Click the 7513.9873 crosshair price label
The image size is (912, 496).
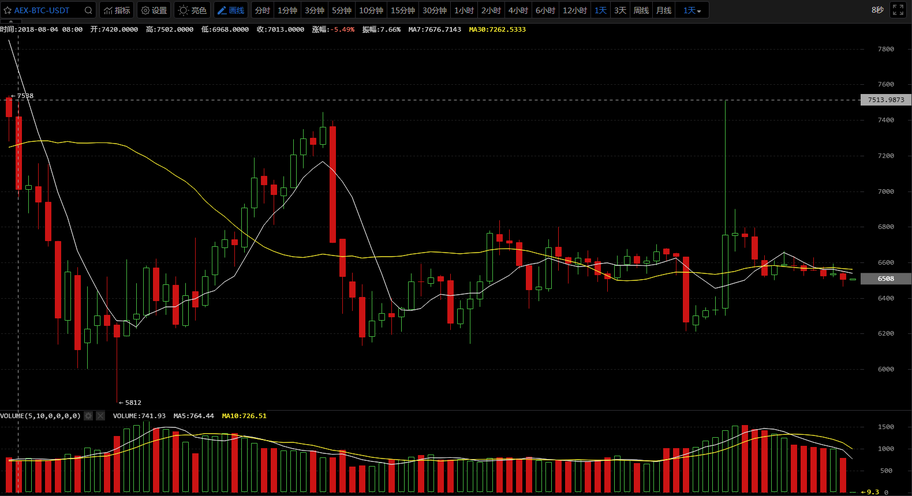pyautogui.click(x=886, y=100)
